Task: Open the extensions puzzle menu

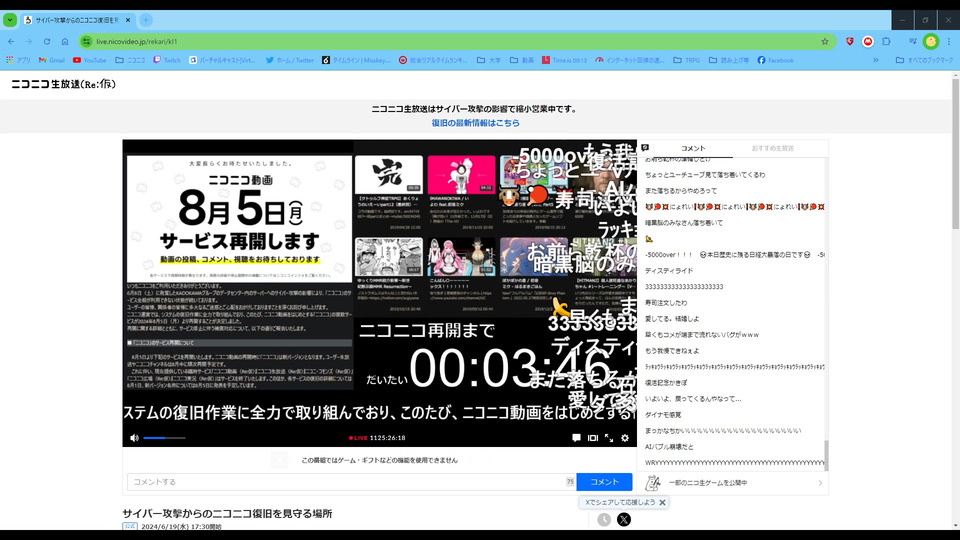Action: (x=886, y=42)
